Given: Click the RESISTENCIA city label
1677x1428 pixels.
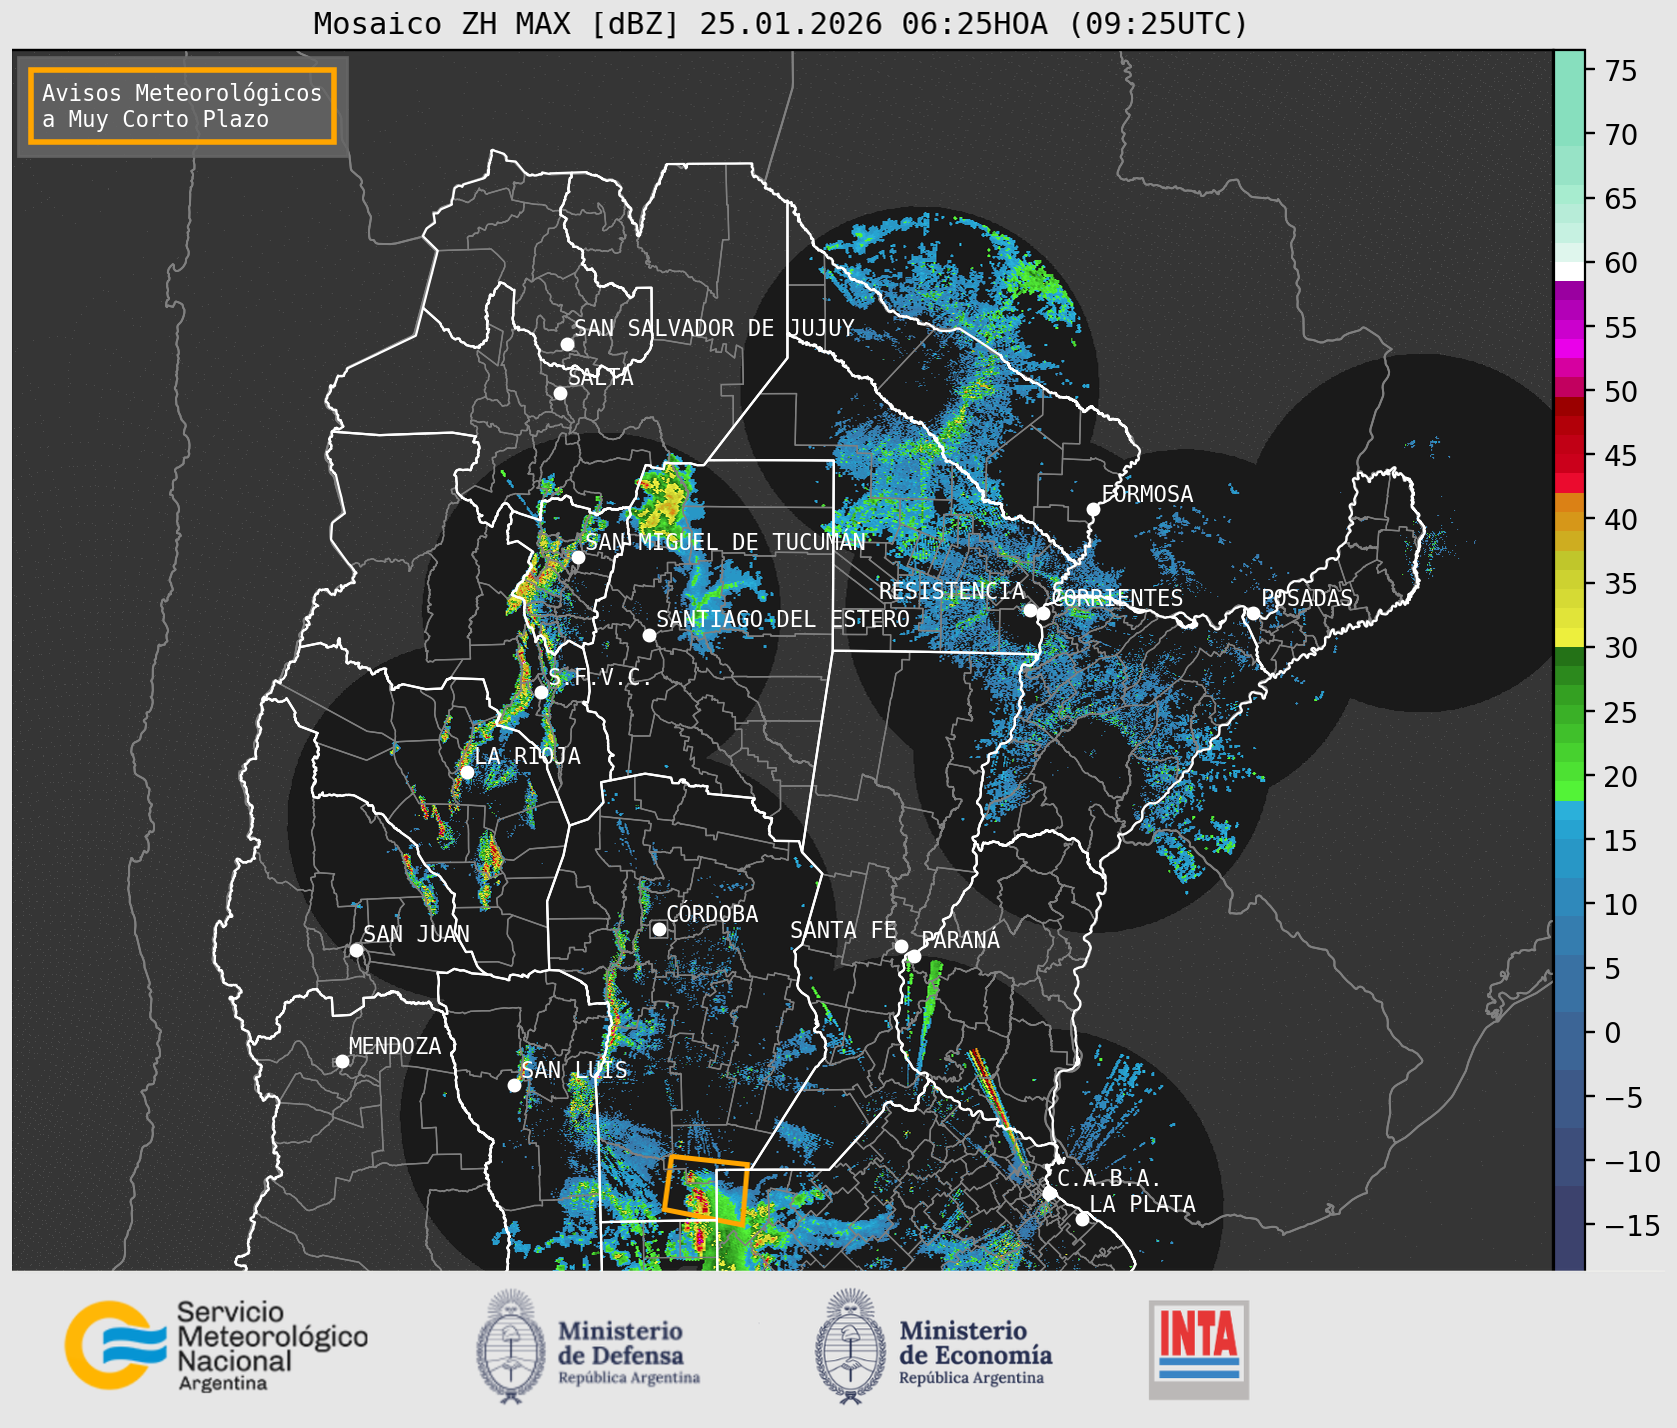Looking at the screenshot, I should pyautogui.click(x=952, y=591).
